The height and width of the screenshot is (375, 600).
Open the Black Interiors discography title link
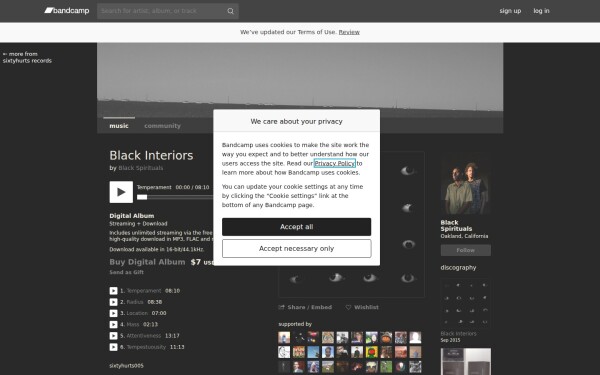(458, 334)
